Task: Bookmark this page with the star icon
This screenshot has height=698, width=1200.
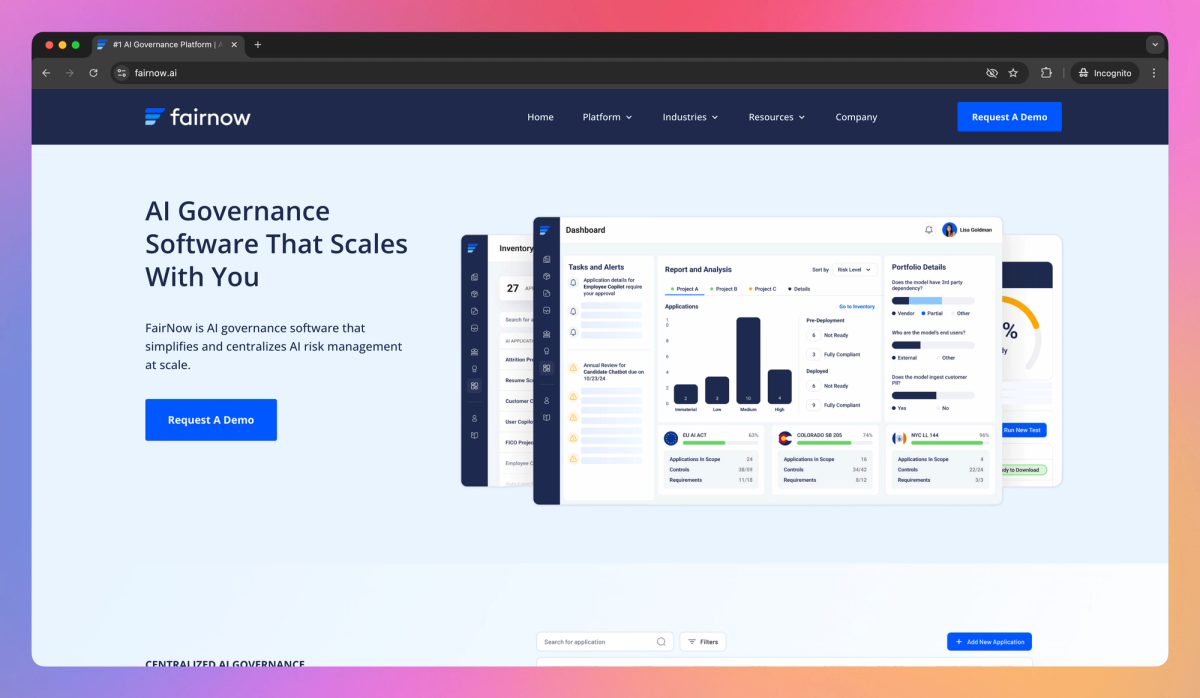Action: pos(1013,73)
